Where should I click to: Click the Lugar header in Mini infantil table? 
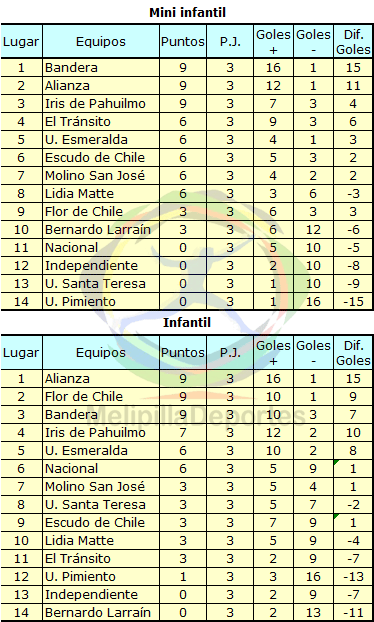(x=21, y=42)
